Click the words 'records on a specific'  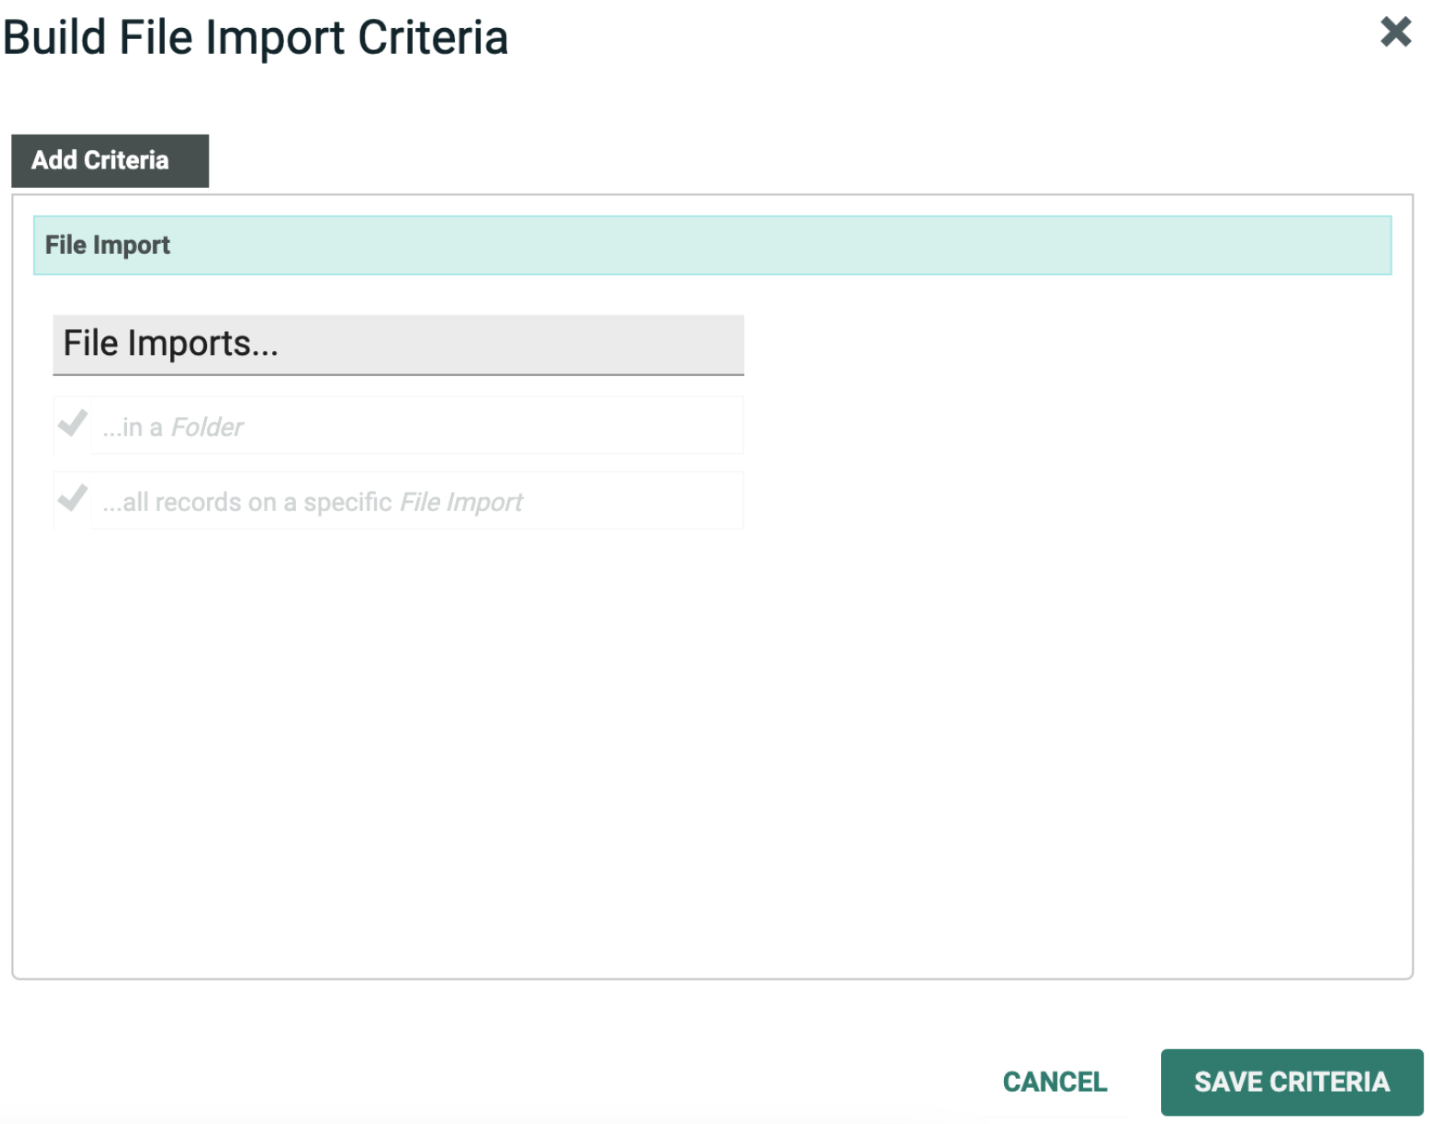273,502
